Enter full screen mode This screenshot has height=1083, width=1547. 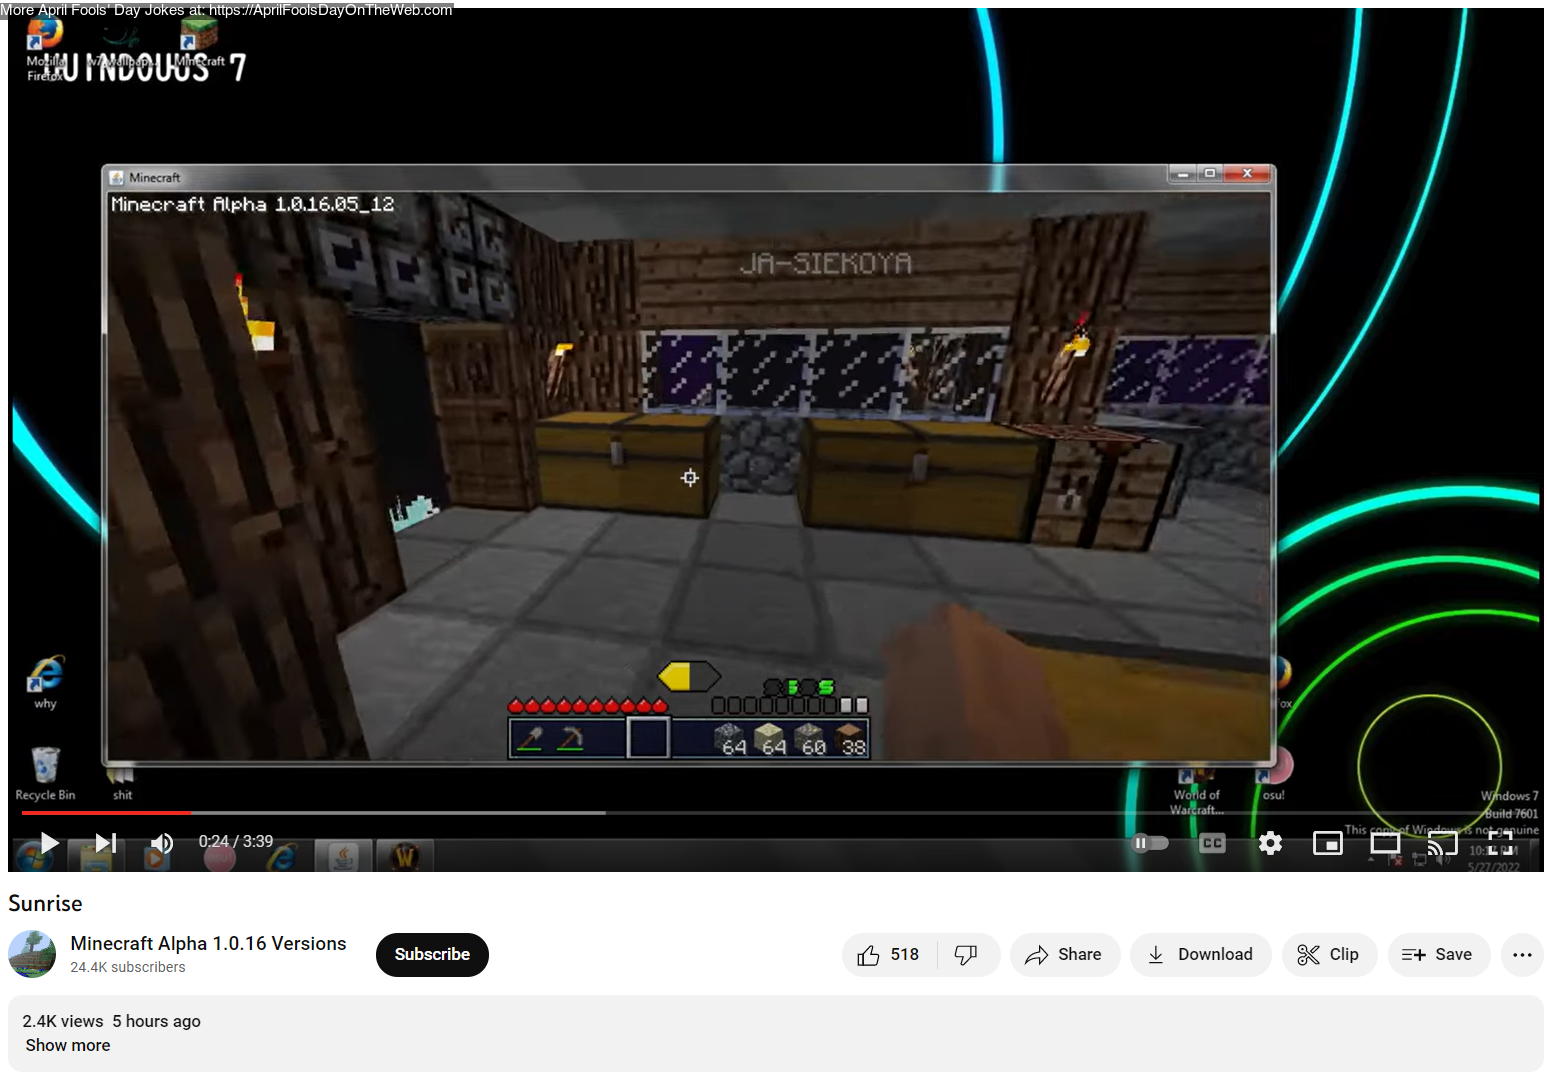1500,843
